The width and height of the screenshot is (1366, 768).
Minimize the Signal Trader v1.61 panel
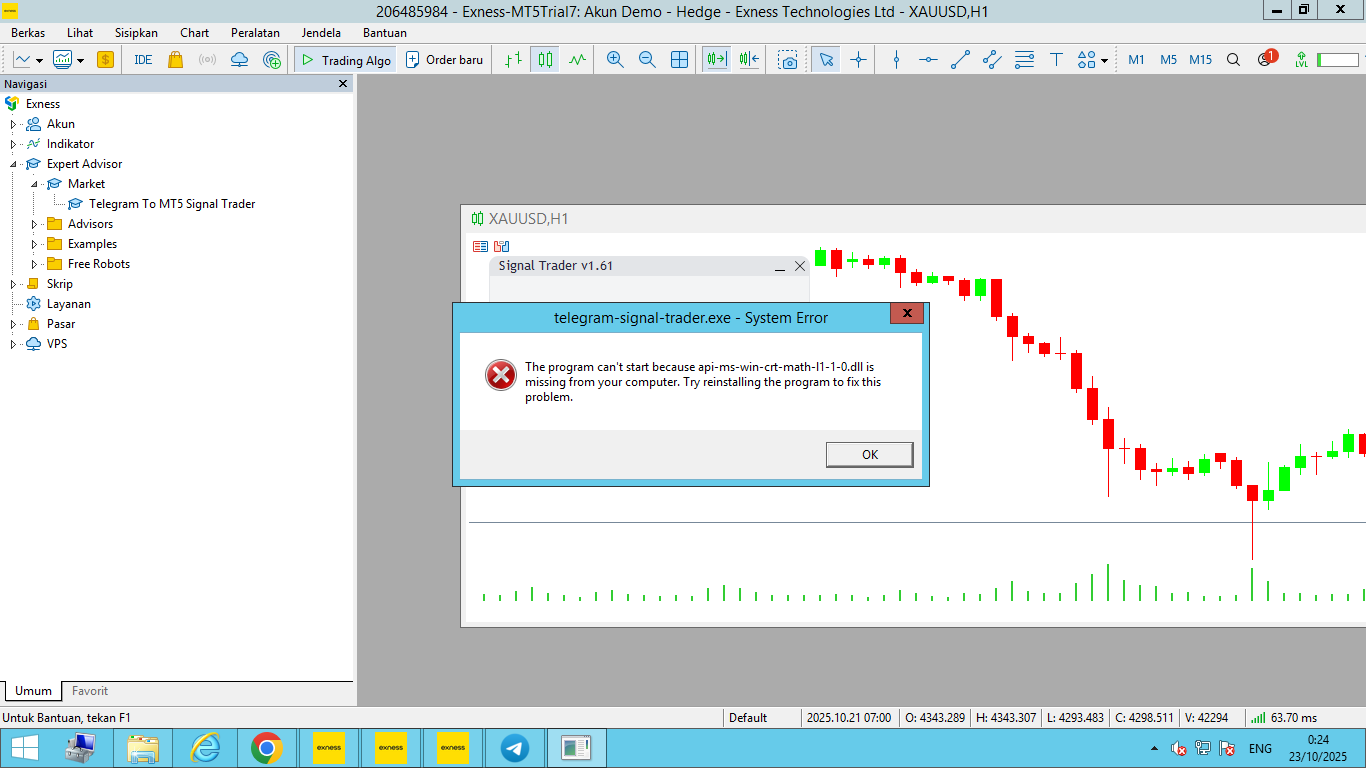click(x=780, y=267)
